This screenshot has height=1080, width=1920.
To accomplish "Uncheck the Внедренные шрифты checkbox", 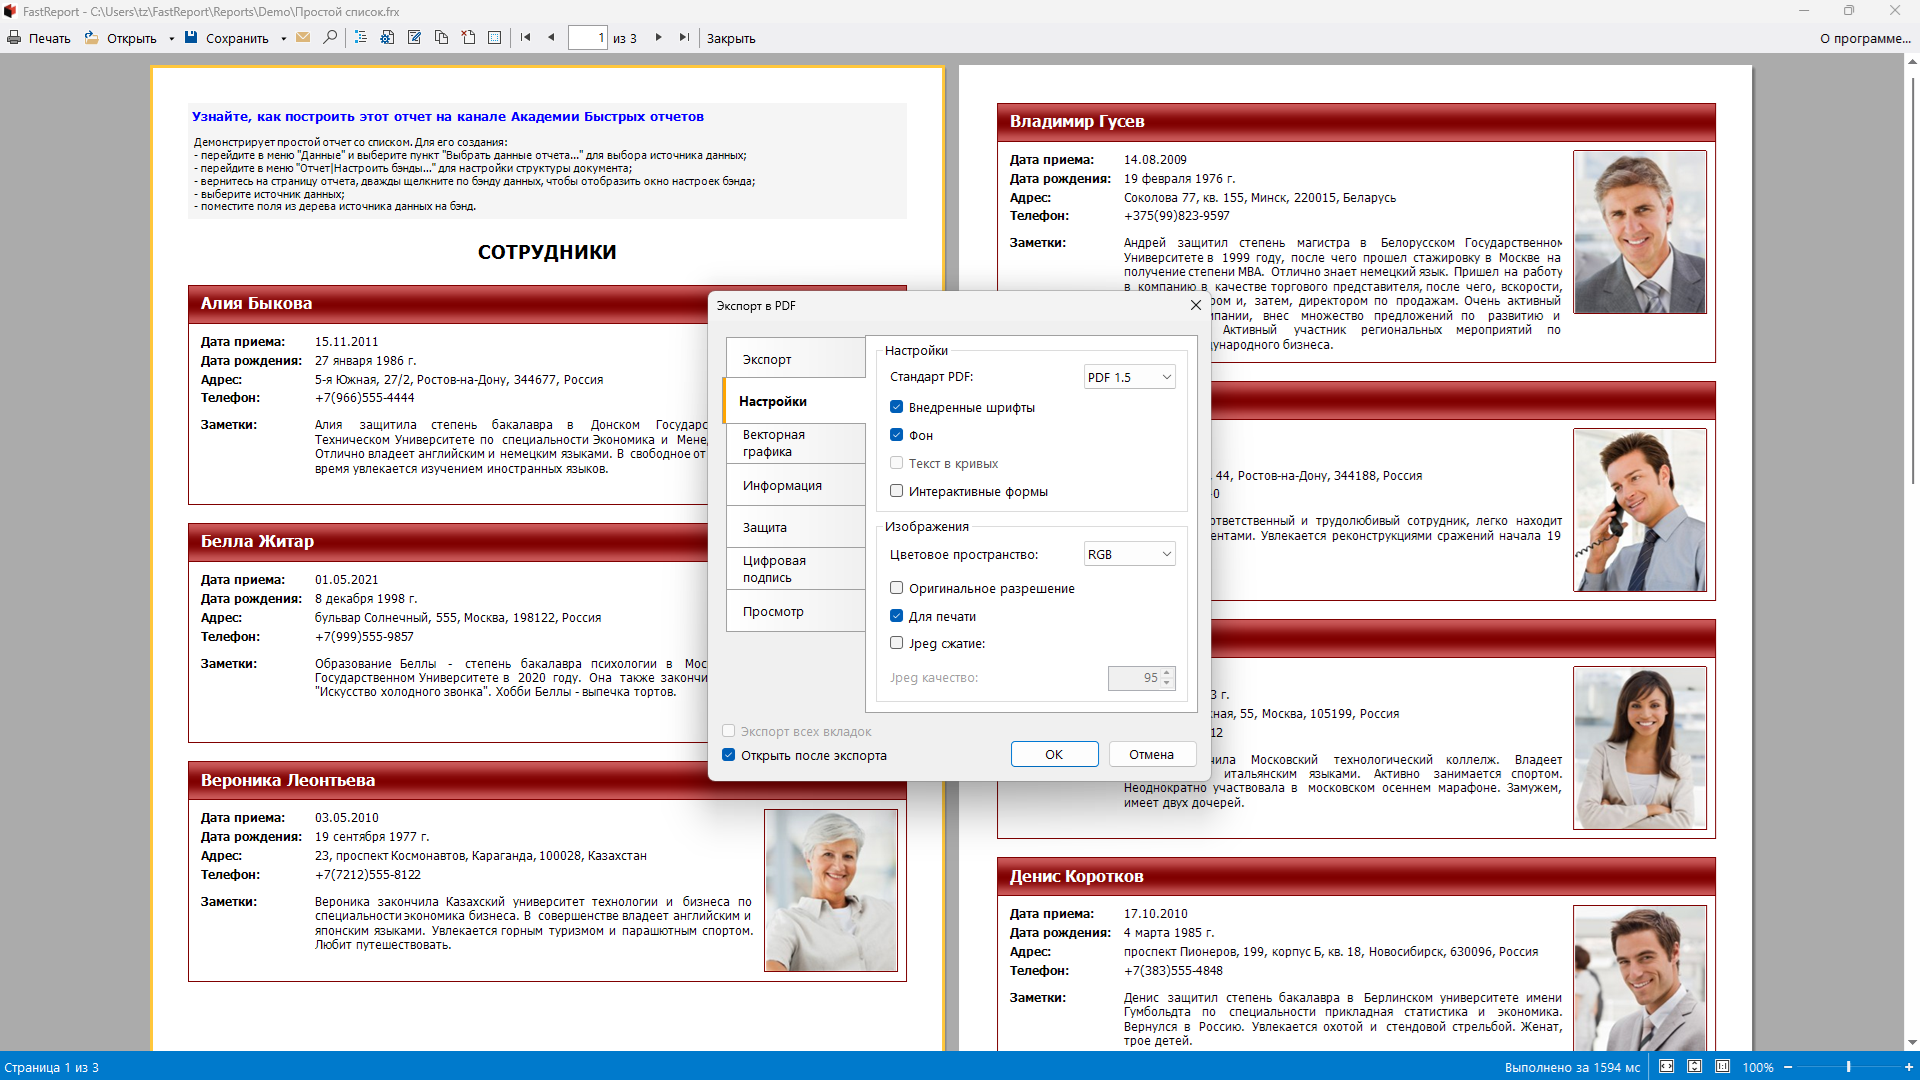I will click(x=896, y=407).
